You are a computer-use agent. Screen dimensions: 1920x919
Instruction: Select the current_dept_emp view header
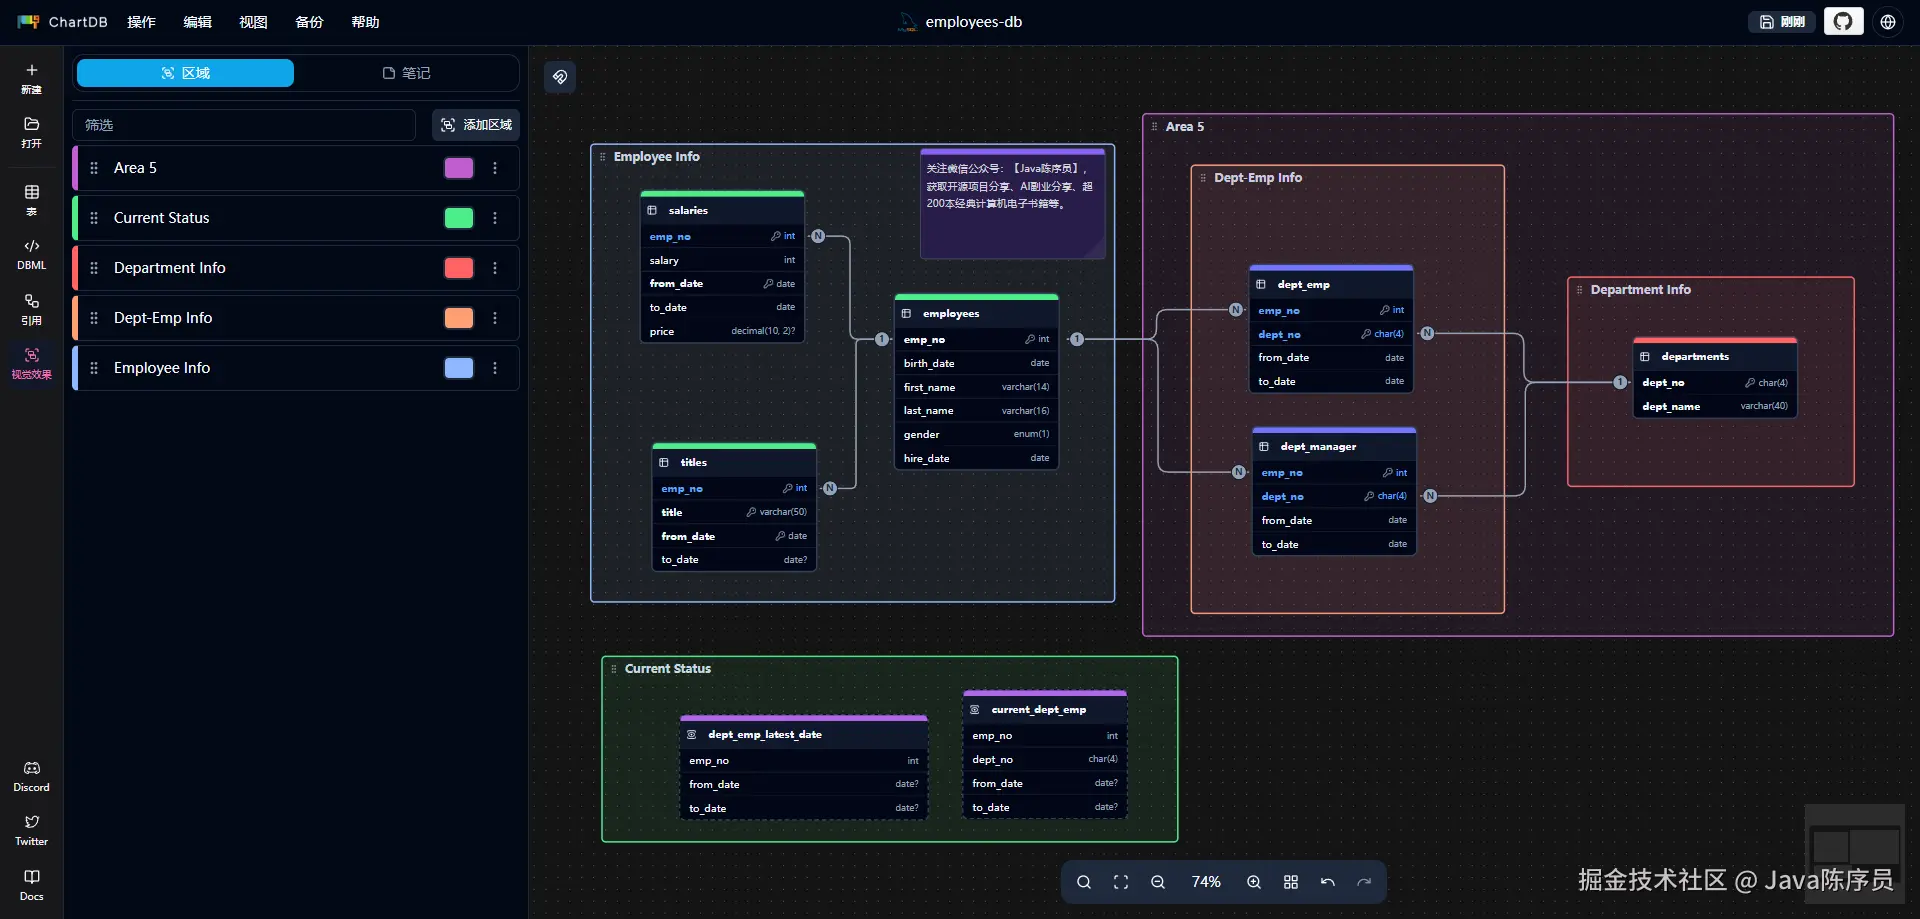pyautogui.click(x=1045, y=709)
